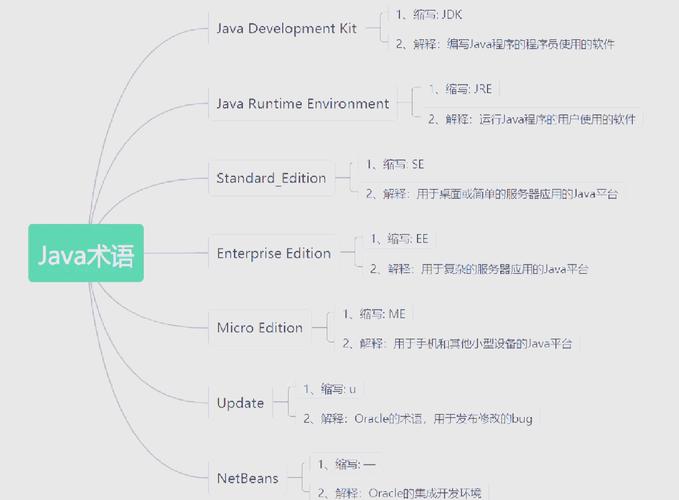The width and height of the screenshot is (679, 500).
Task: Select the NetBeans node
Action: 248,478
